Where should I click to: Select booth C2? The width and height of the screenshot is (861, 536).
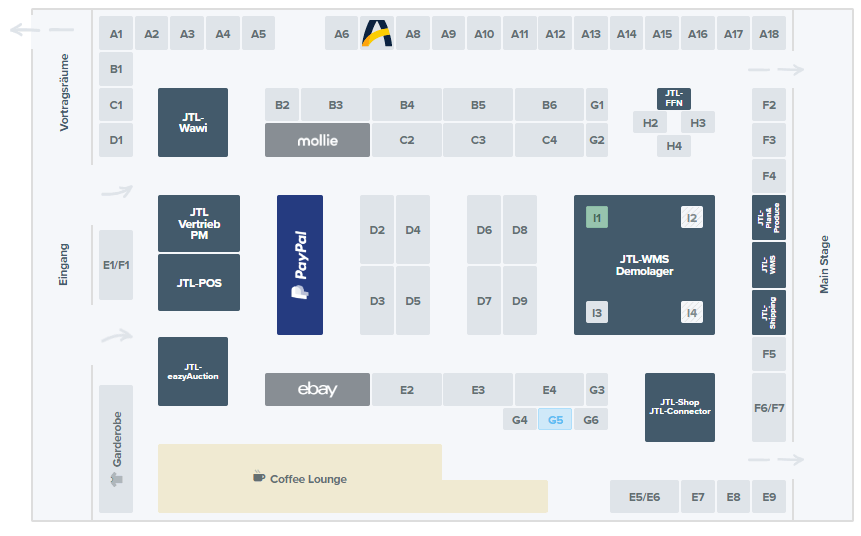(x=407, y=140)
